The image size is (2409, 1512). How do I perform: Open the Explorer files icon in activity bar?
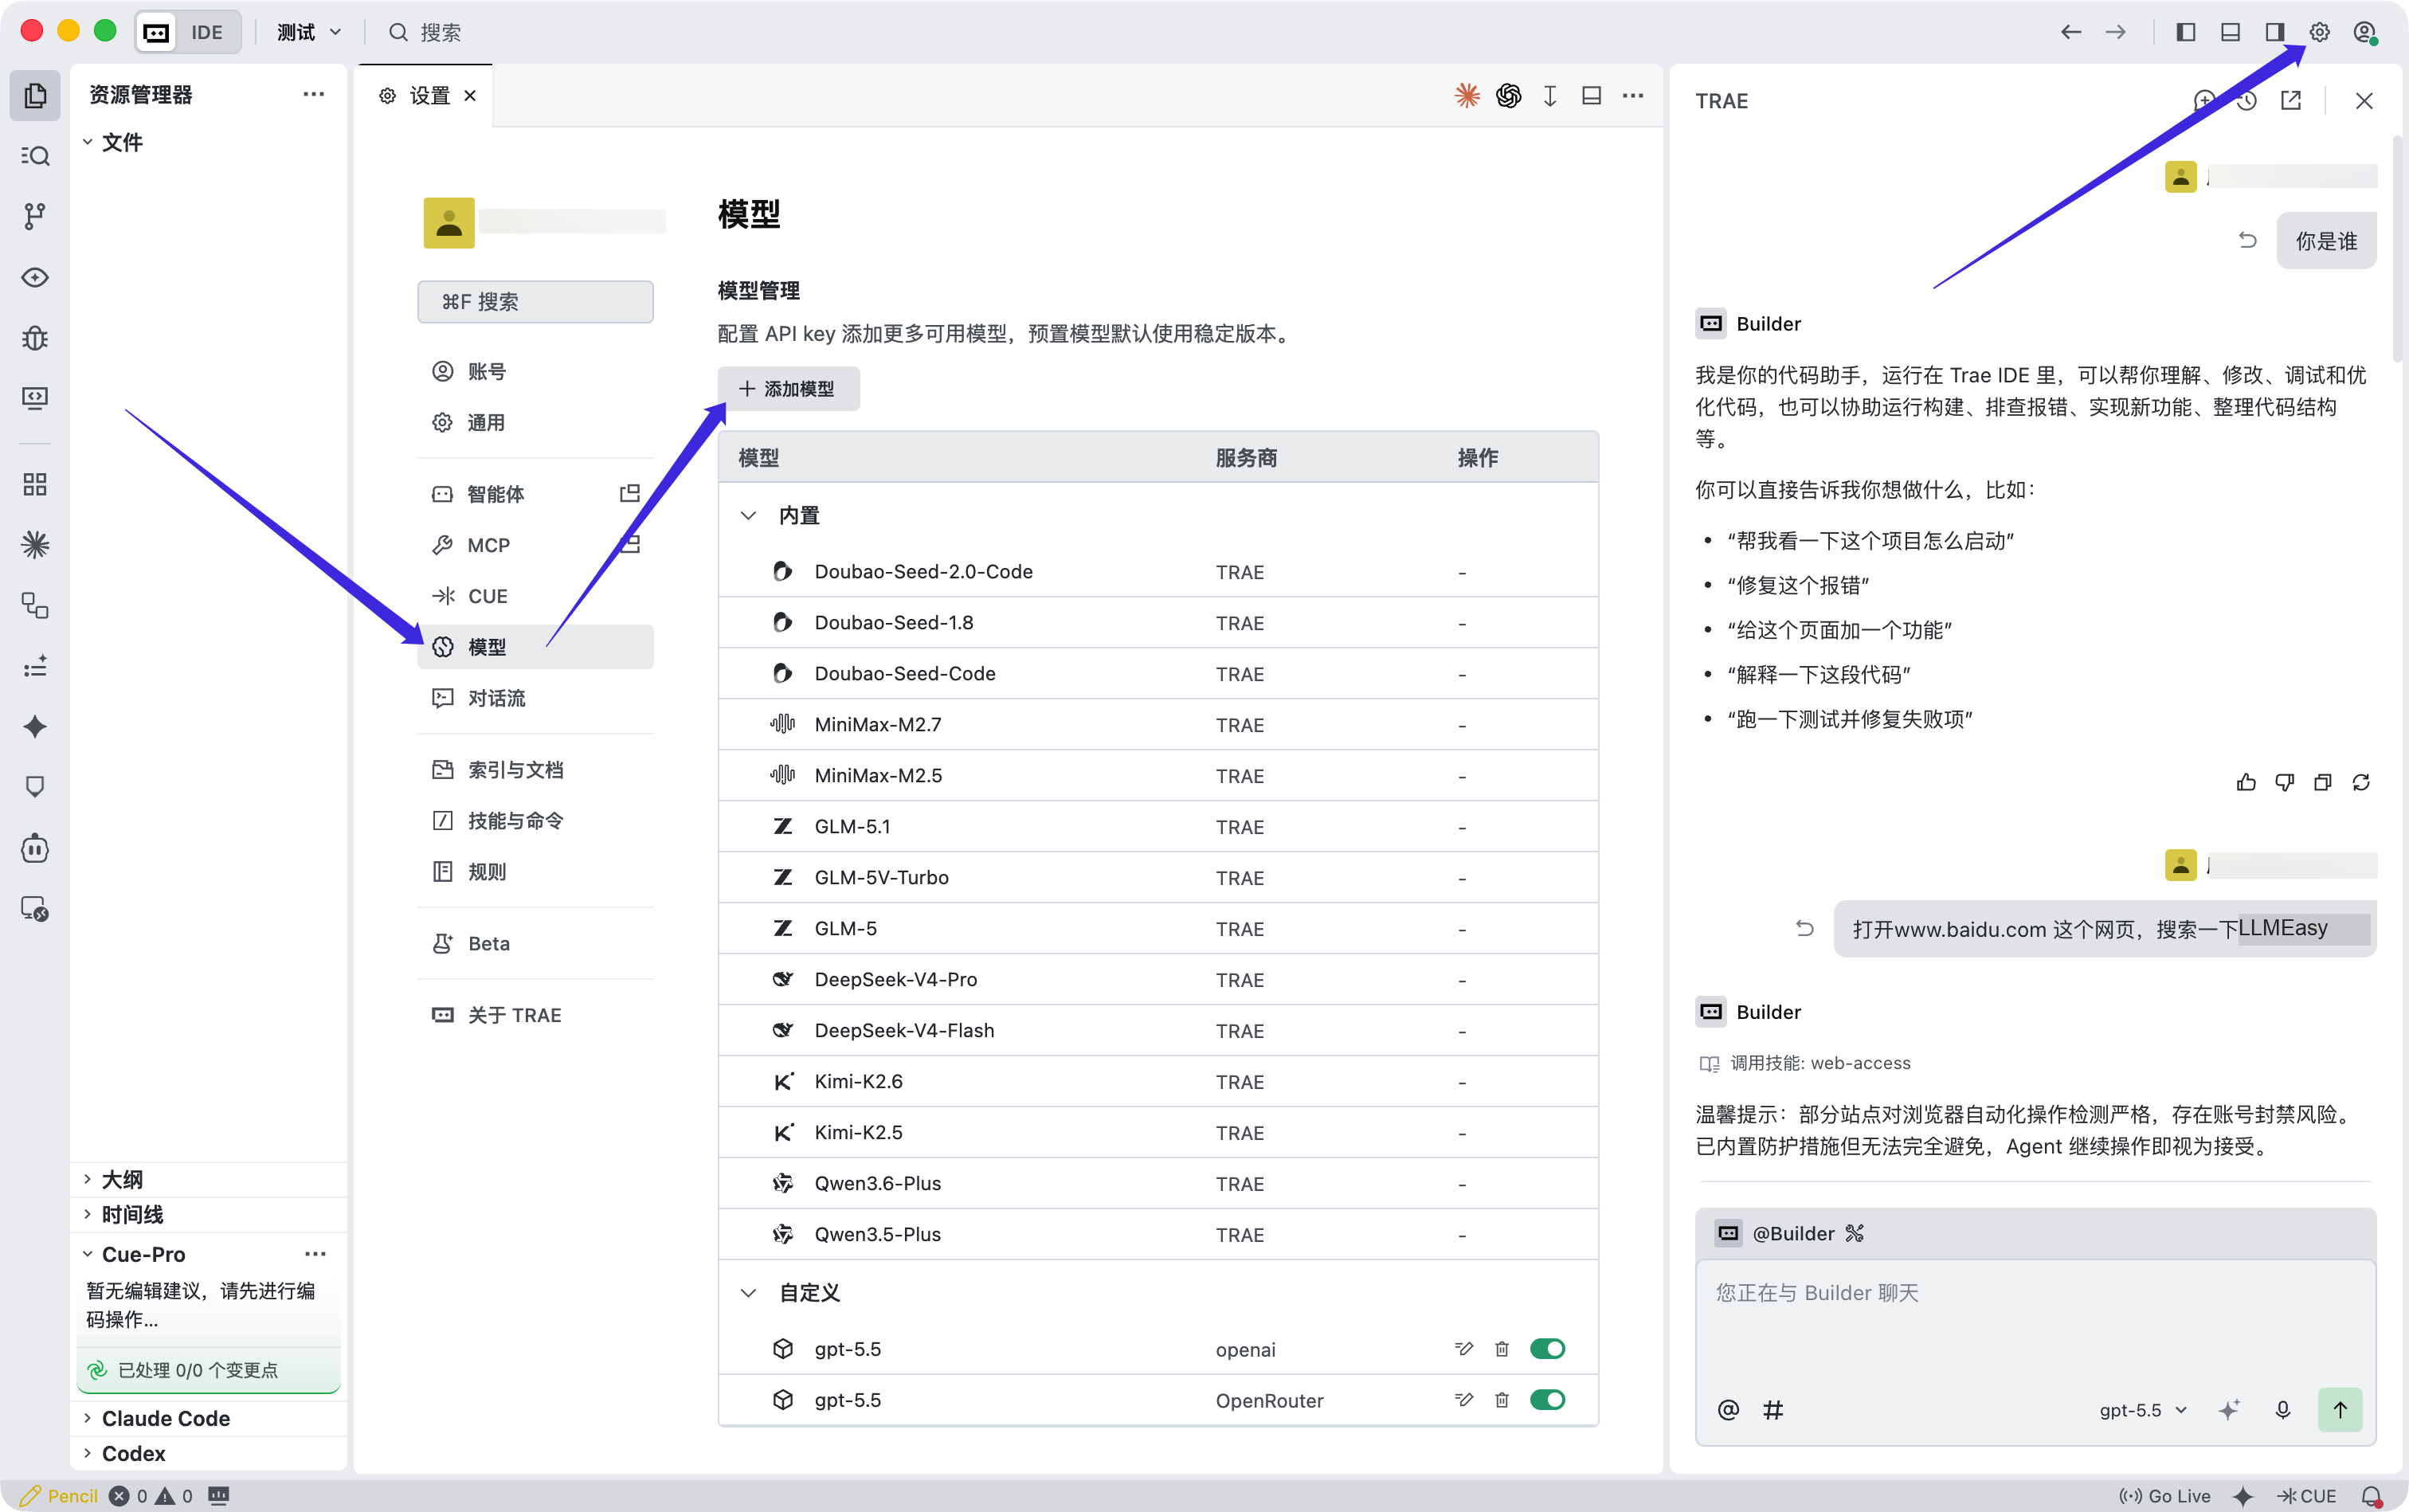(35, 95)
